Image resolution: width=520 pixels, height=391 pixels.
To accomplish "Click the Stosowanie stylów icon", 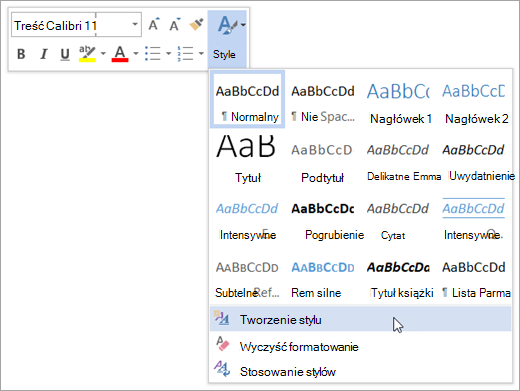I will coord(222,369).
